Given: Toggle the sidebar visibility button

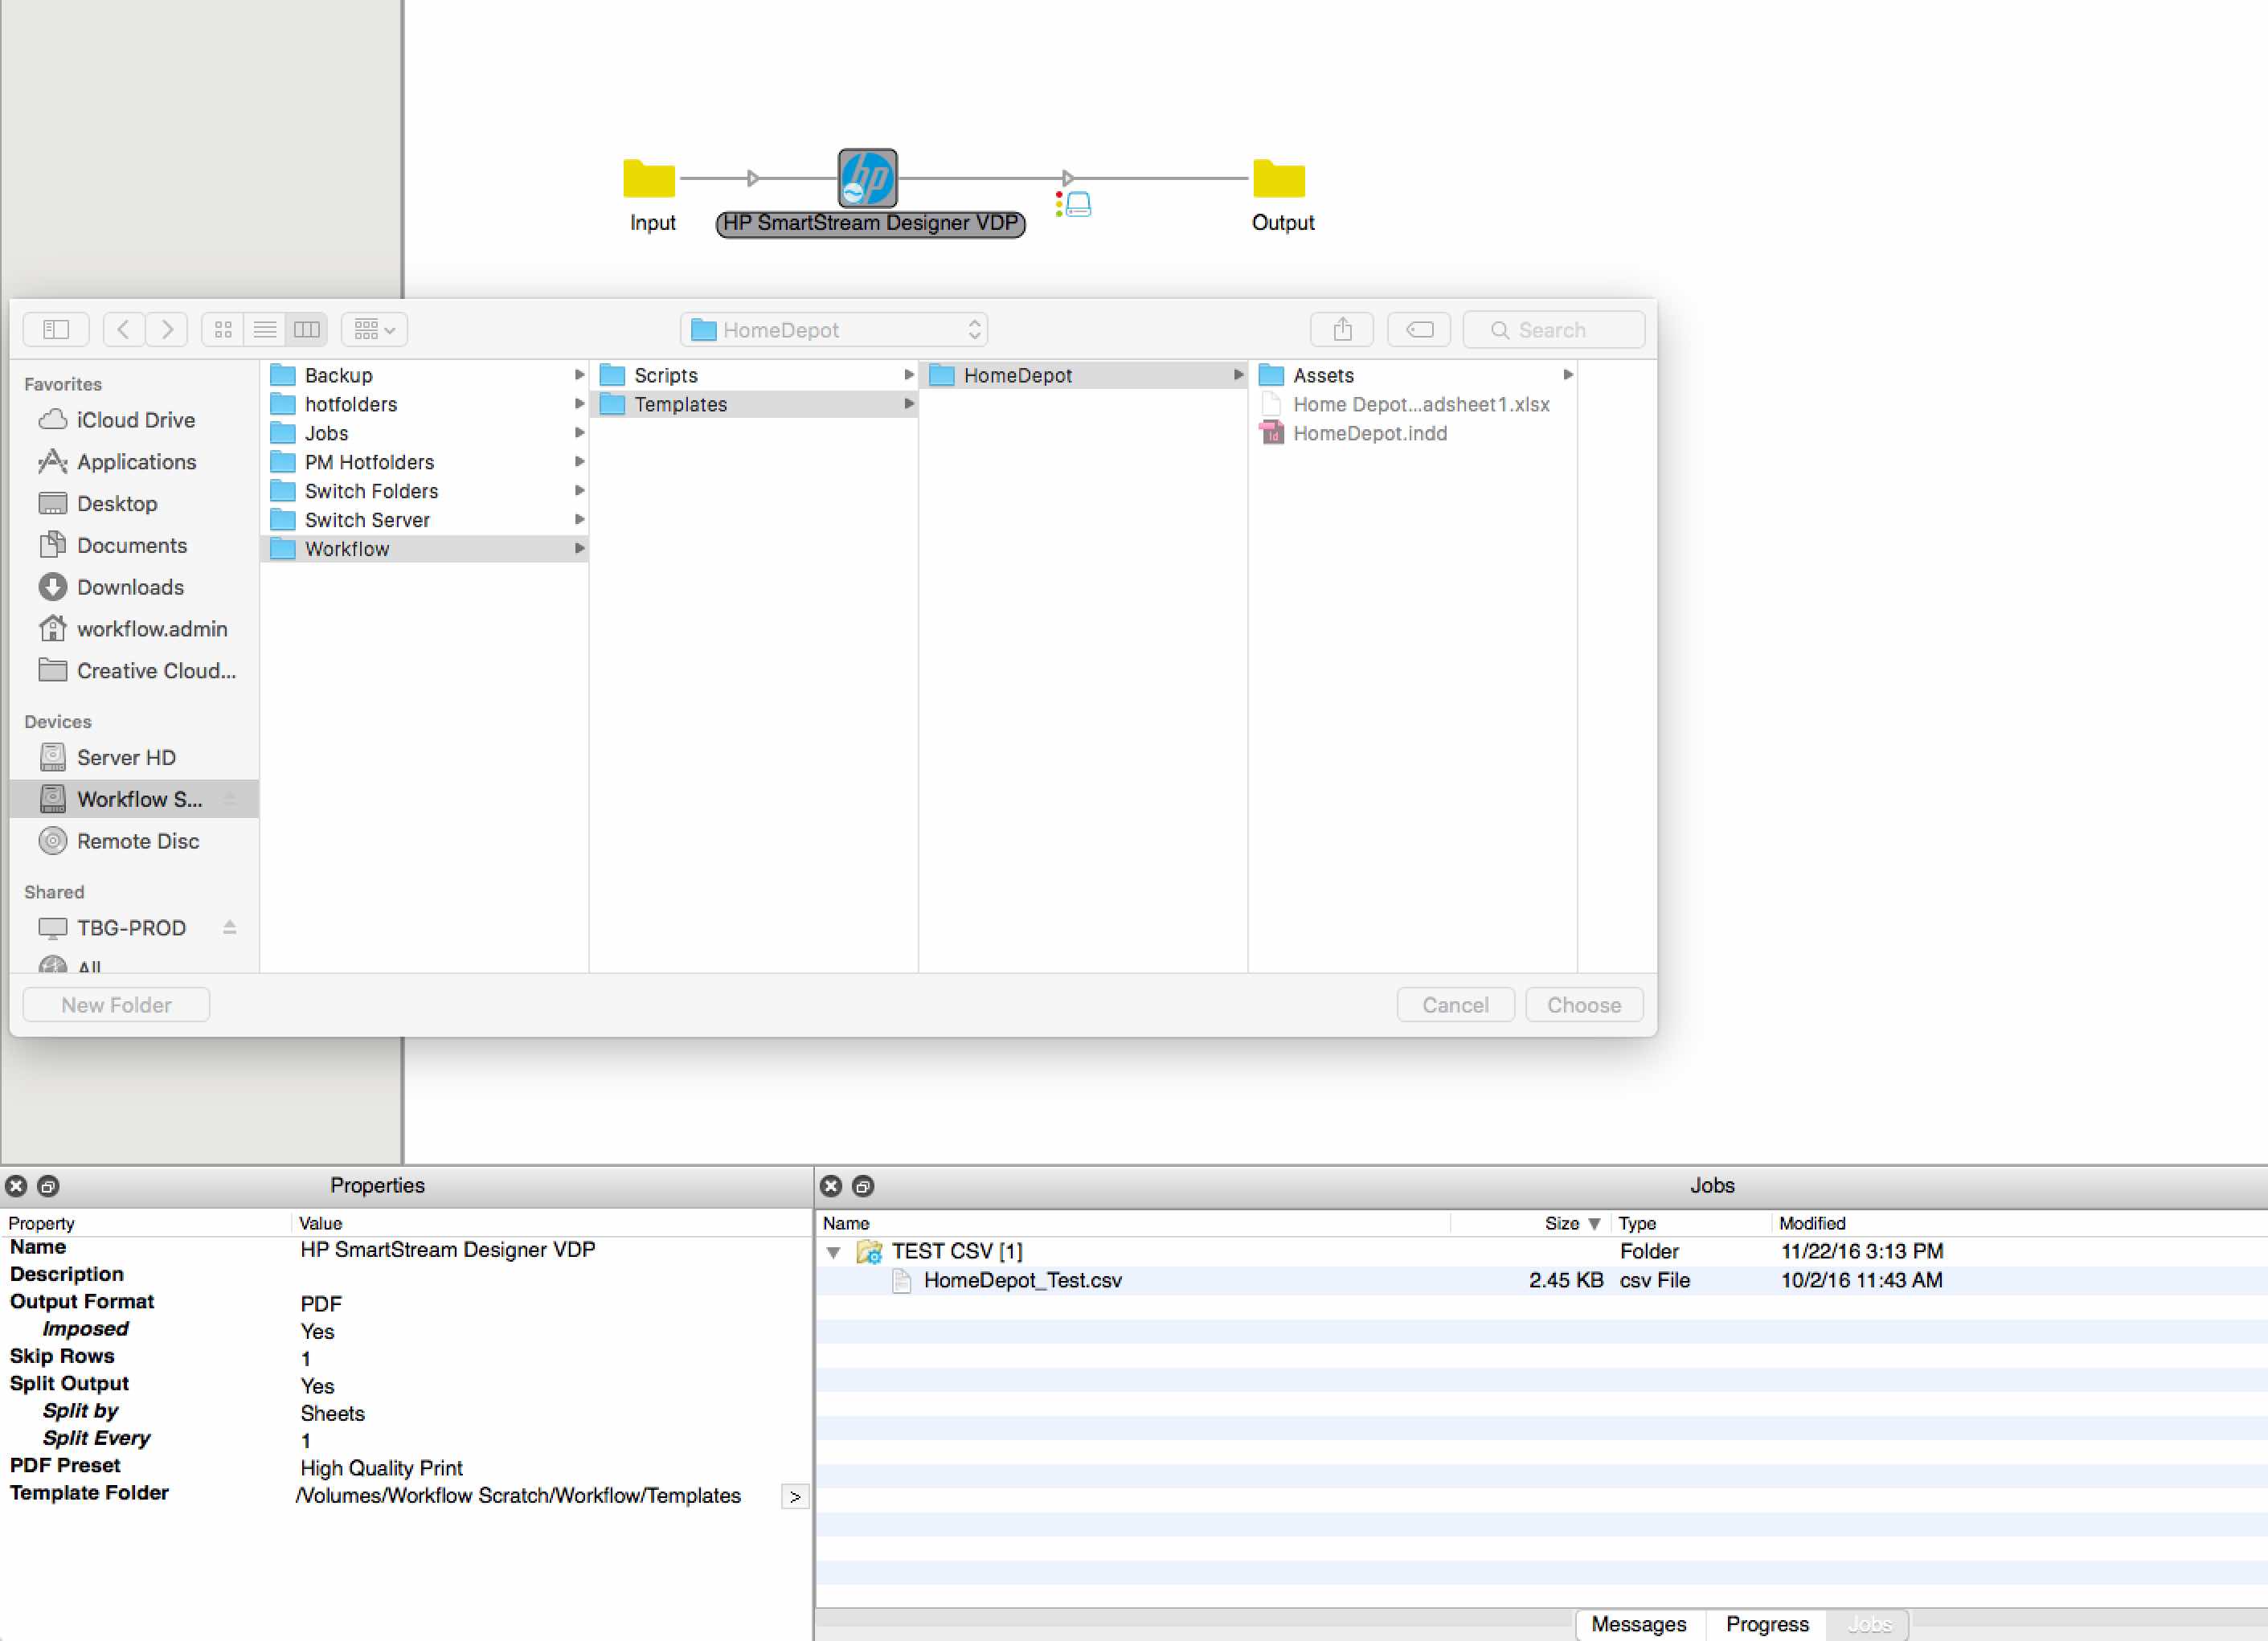Looking at the screenshot, I should (x=56, y=329).
